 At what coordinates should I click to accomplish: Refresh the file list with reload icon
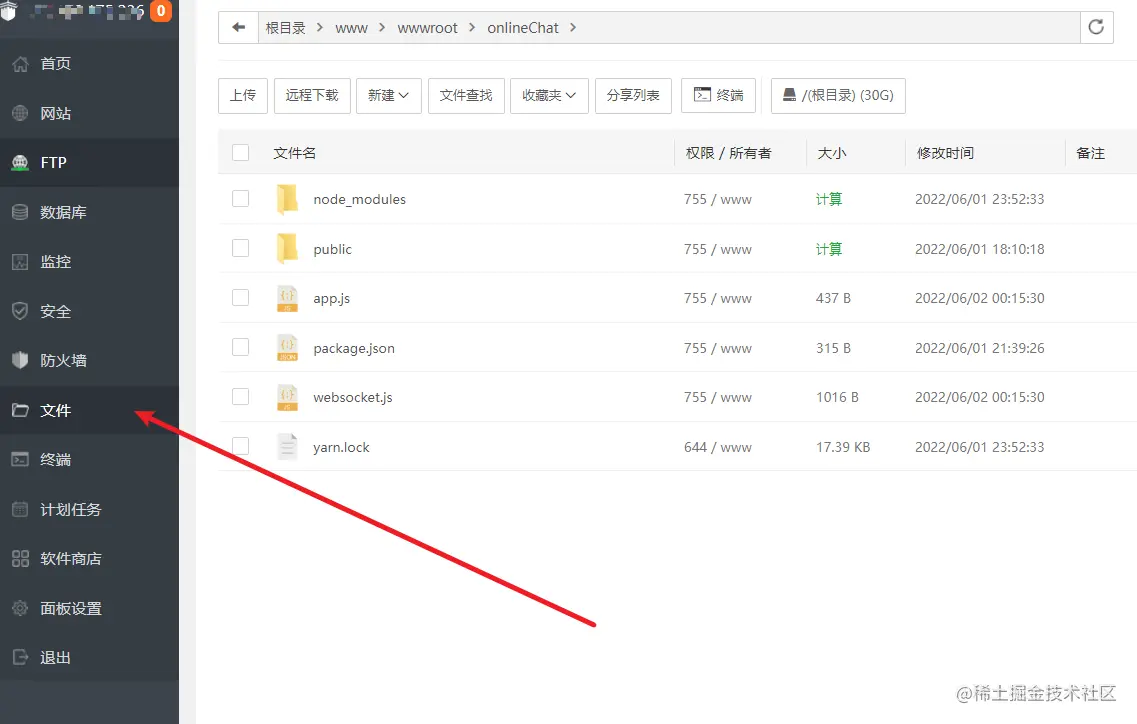(1096, 28)
